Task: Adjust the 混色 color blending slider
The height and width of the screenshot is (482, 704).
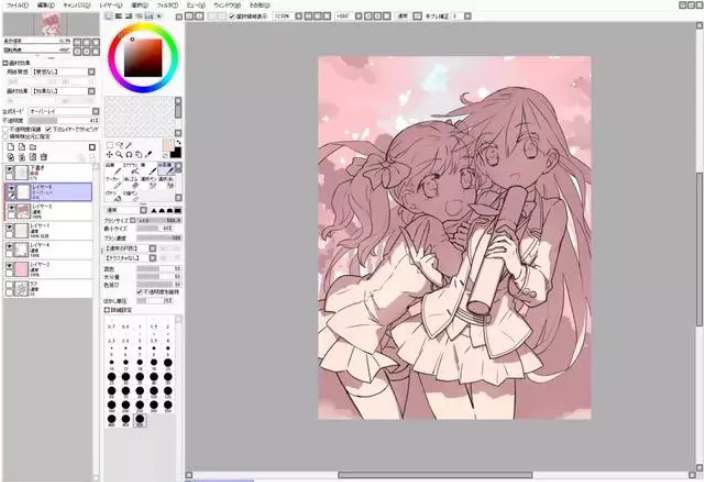Action: 159,269
